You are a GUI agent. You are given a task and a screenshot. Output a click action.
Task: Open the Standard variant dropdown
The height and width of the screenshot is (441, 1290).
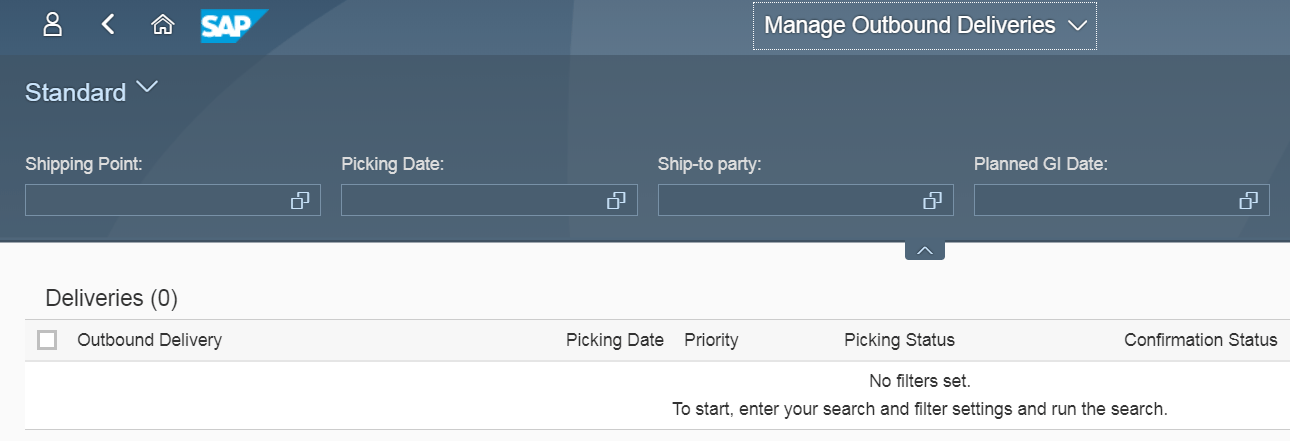coord(147,89)
